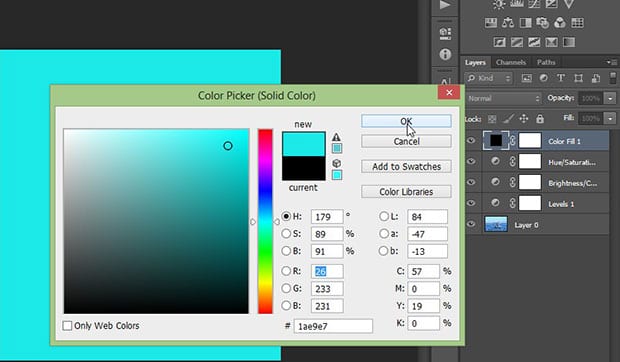
Task: Lock transparent pixels in Layers panel
Action: pyautogui.click(x=492, y=119)
